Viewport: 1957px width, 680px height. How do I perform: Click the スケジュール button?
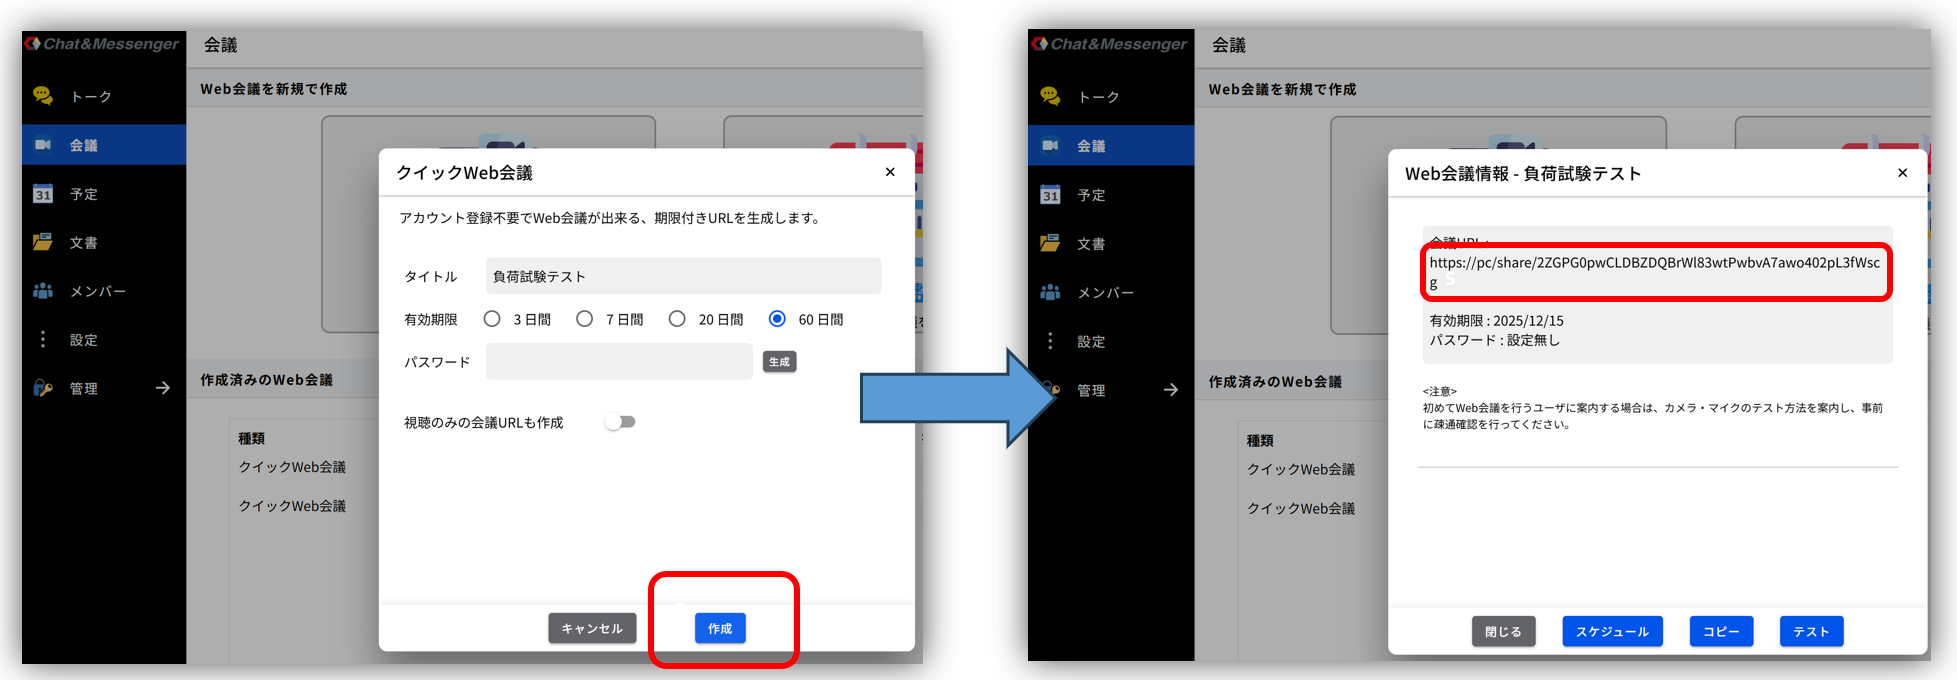coord(1612,631)
